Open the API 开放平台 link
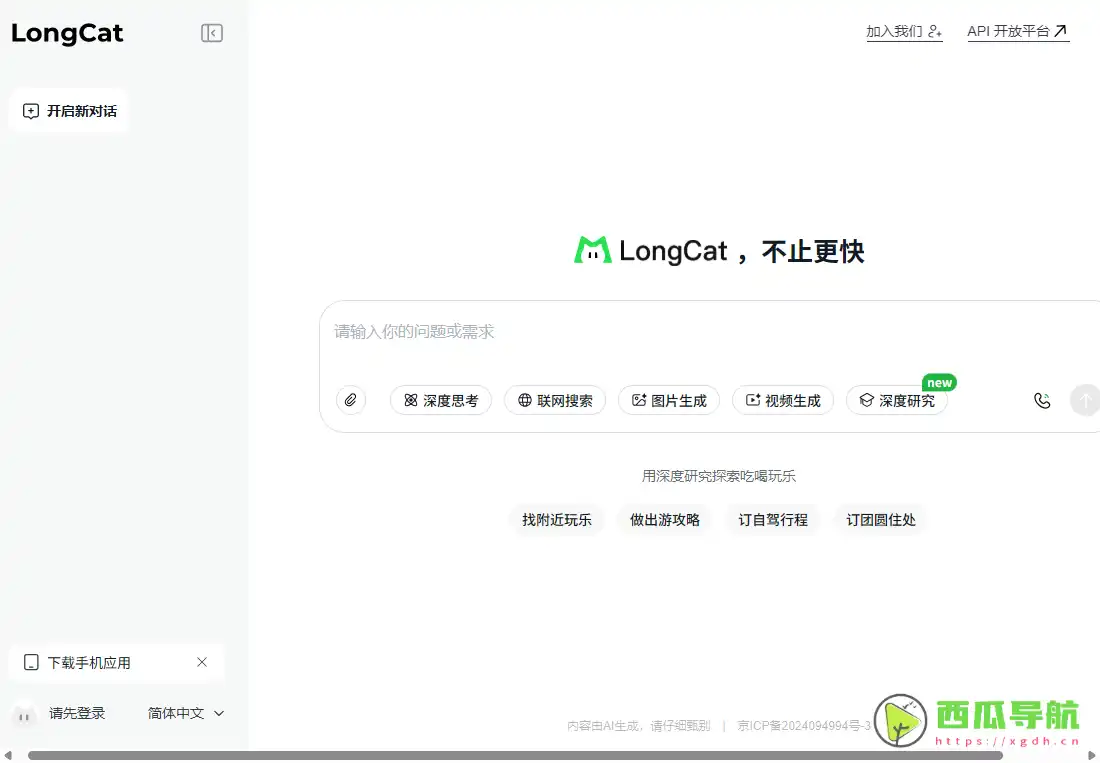The width and height of the screenshot is (1100, 763). point(1018,32)
